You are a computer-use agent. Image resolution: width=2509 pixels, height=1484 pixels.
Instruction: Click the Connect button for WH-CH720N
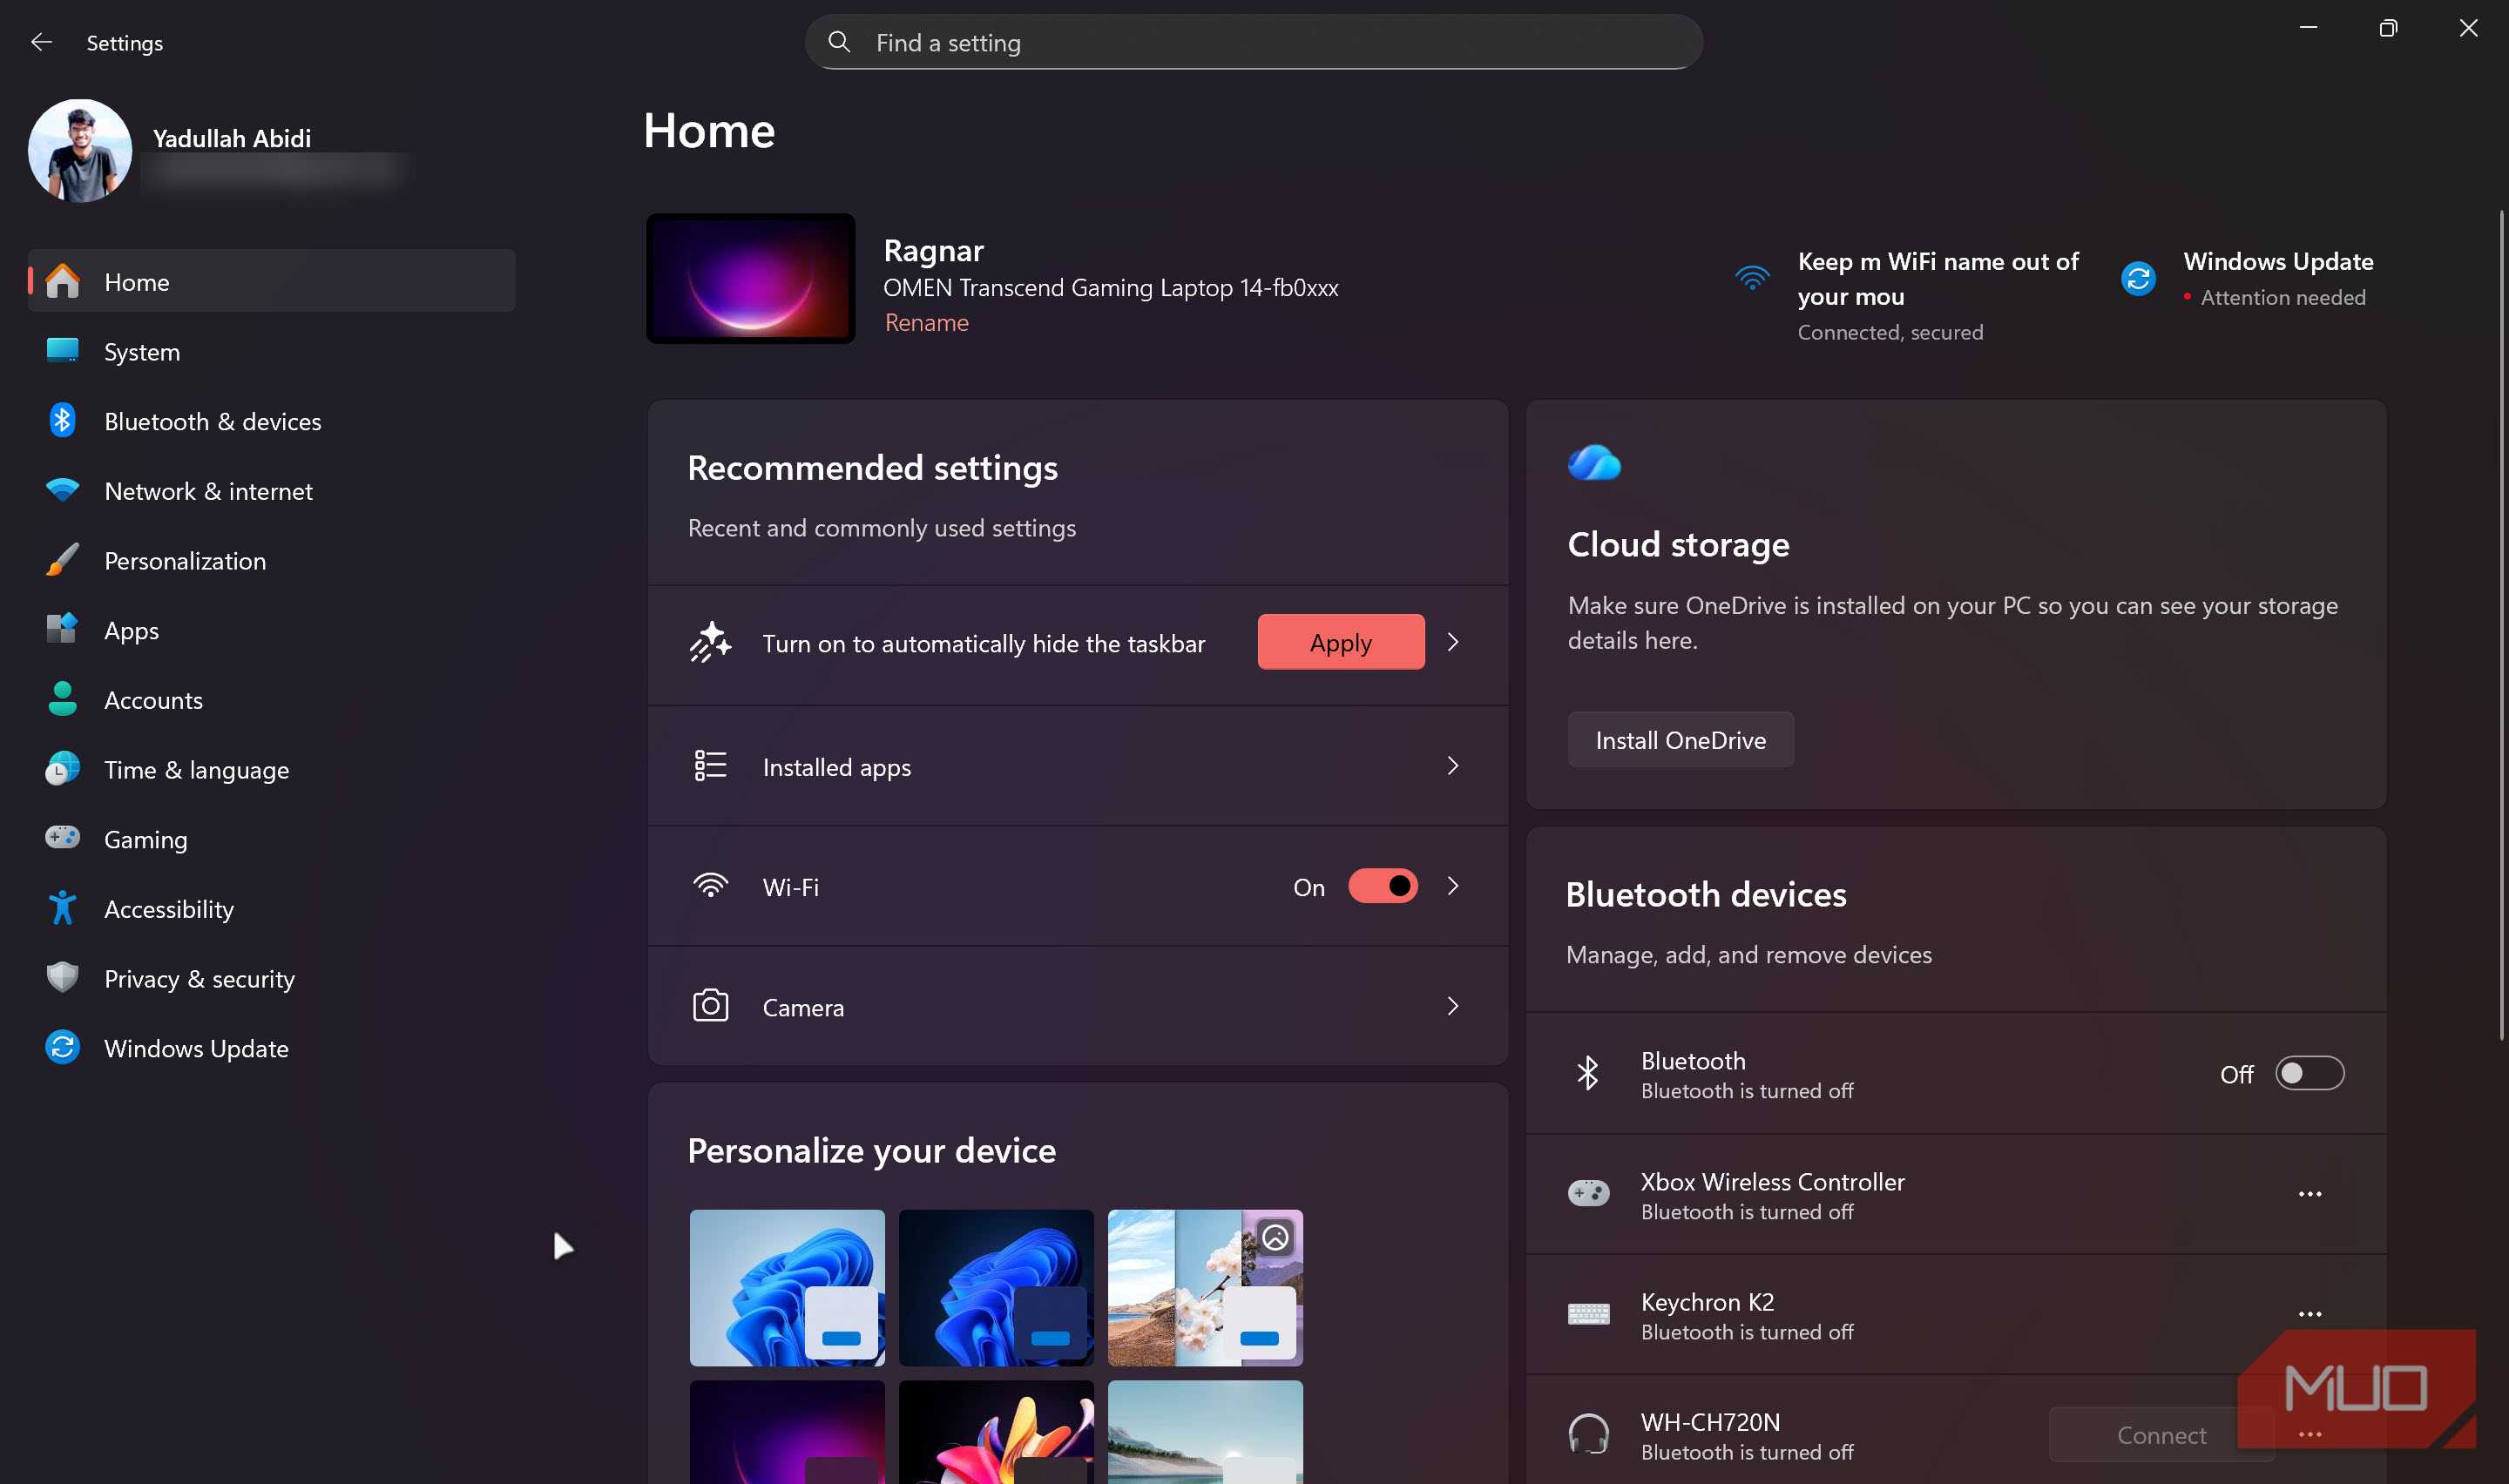[2161, 1435]
